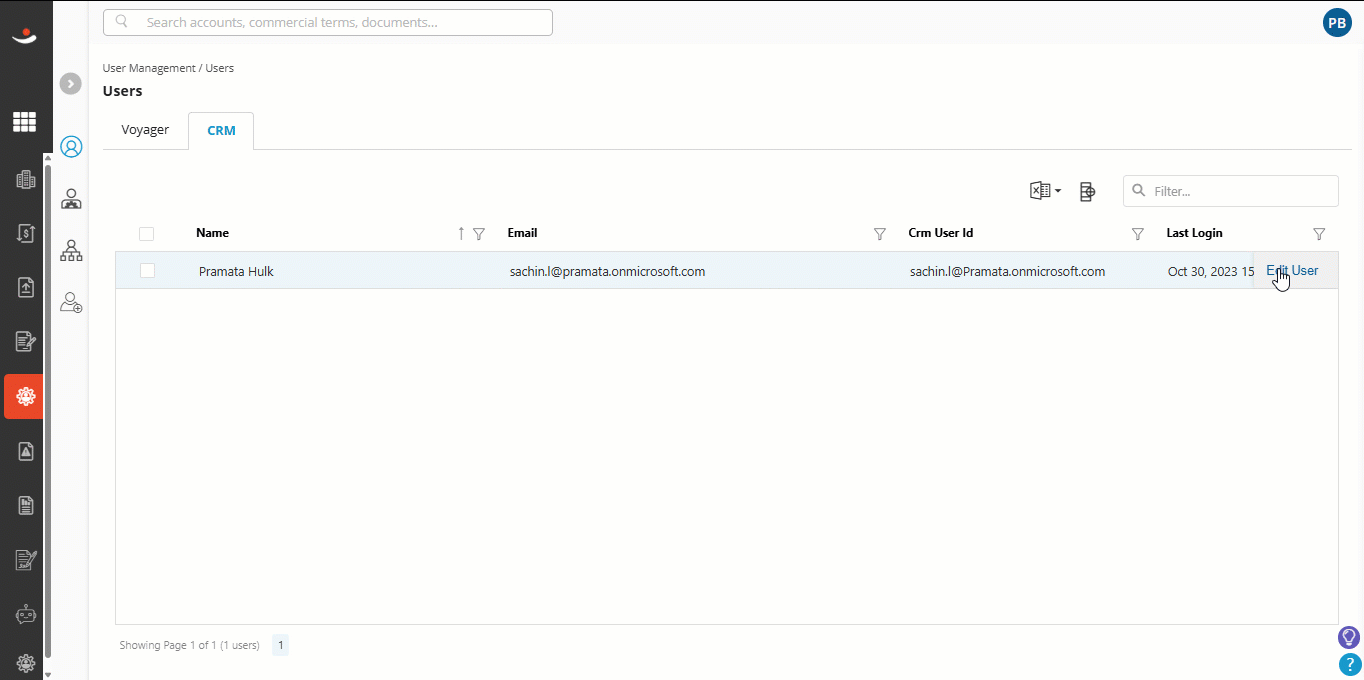Open the Last Login filter icon
The image size is (1364, 680).
pyautogui.click(x=1319, y=234)
